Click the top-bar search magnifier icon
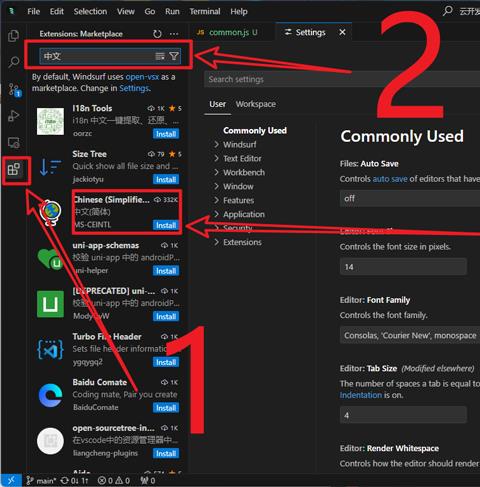The image size is (480, 487). point(447,11)
